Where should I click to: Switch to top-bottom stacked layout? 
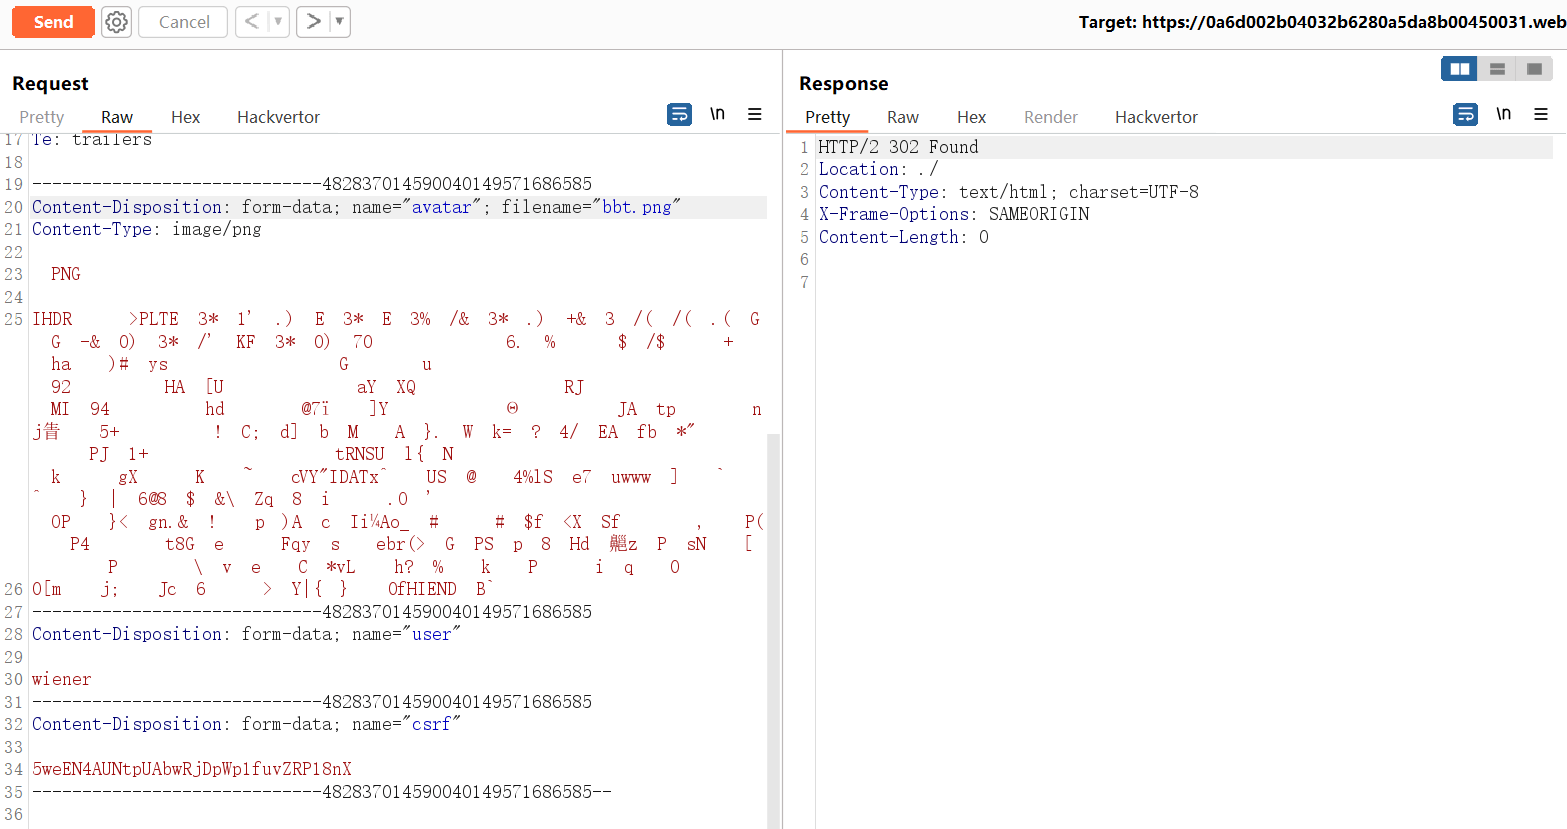(x=1497, y=69)
